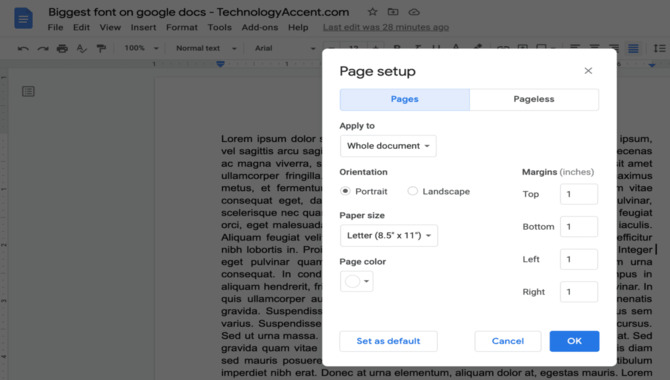Apply justified text alignment
Image resolution: width=670 pixels, height=380 pixels.
633,48
